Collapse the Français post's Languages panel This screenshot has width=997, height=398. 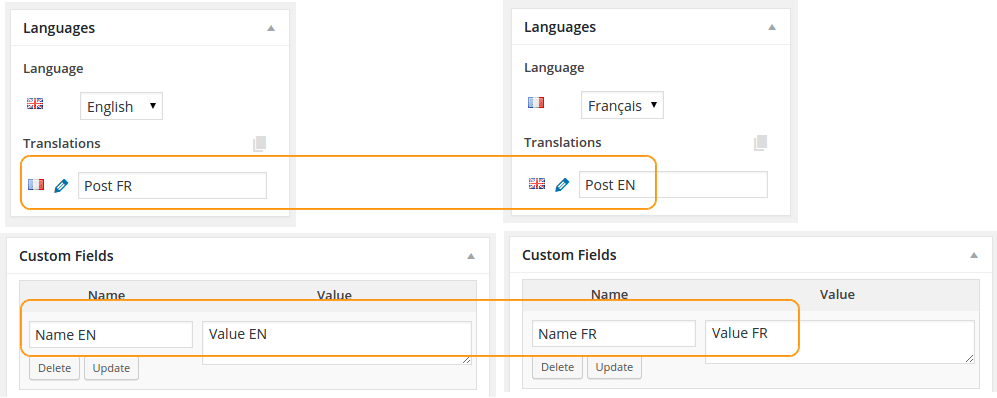click(x=772, y=27)
